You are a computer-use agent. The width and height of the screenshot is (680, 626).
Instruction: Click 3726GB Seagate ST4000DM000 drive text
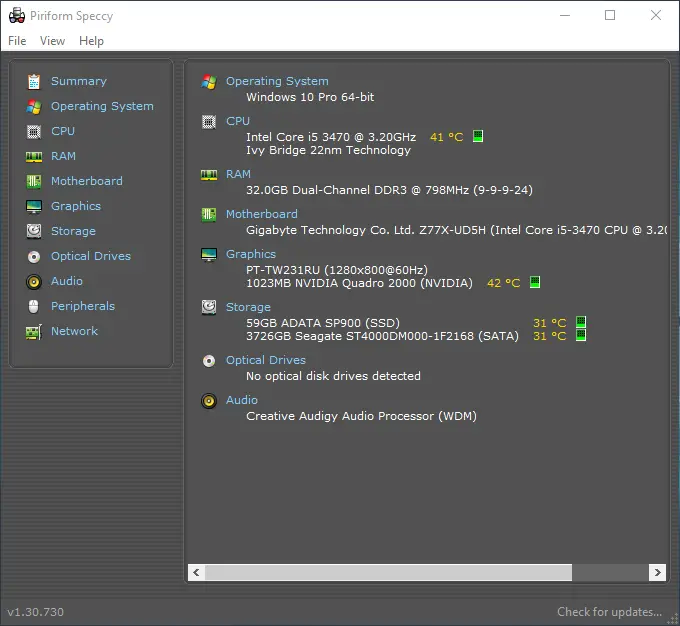pyautogui.click(x=382, y=336)
